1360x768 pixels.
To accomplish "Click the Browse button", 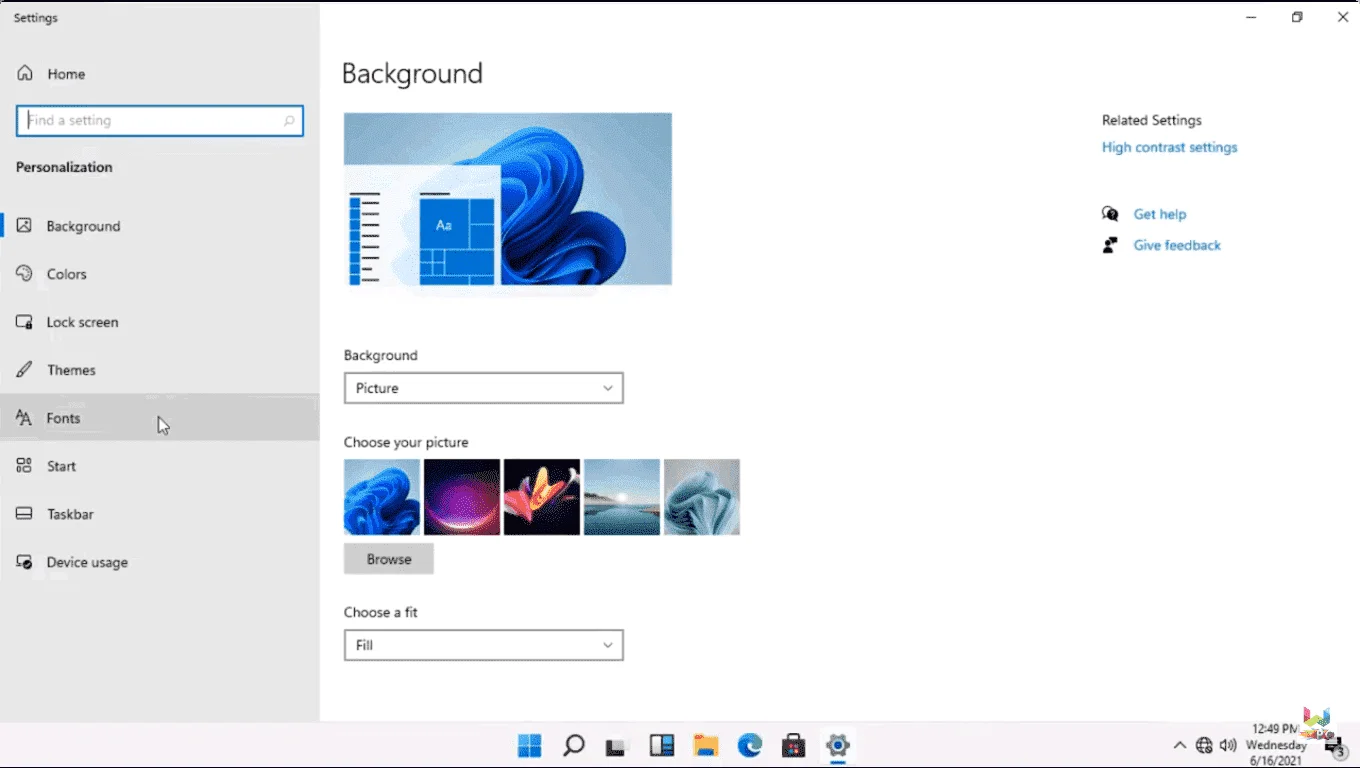I will coord(389,559).
